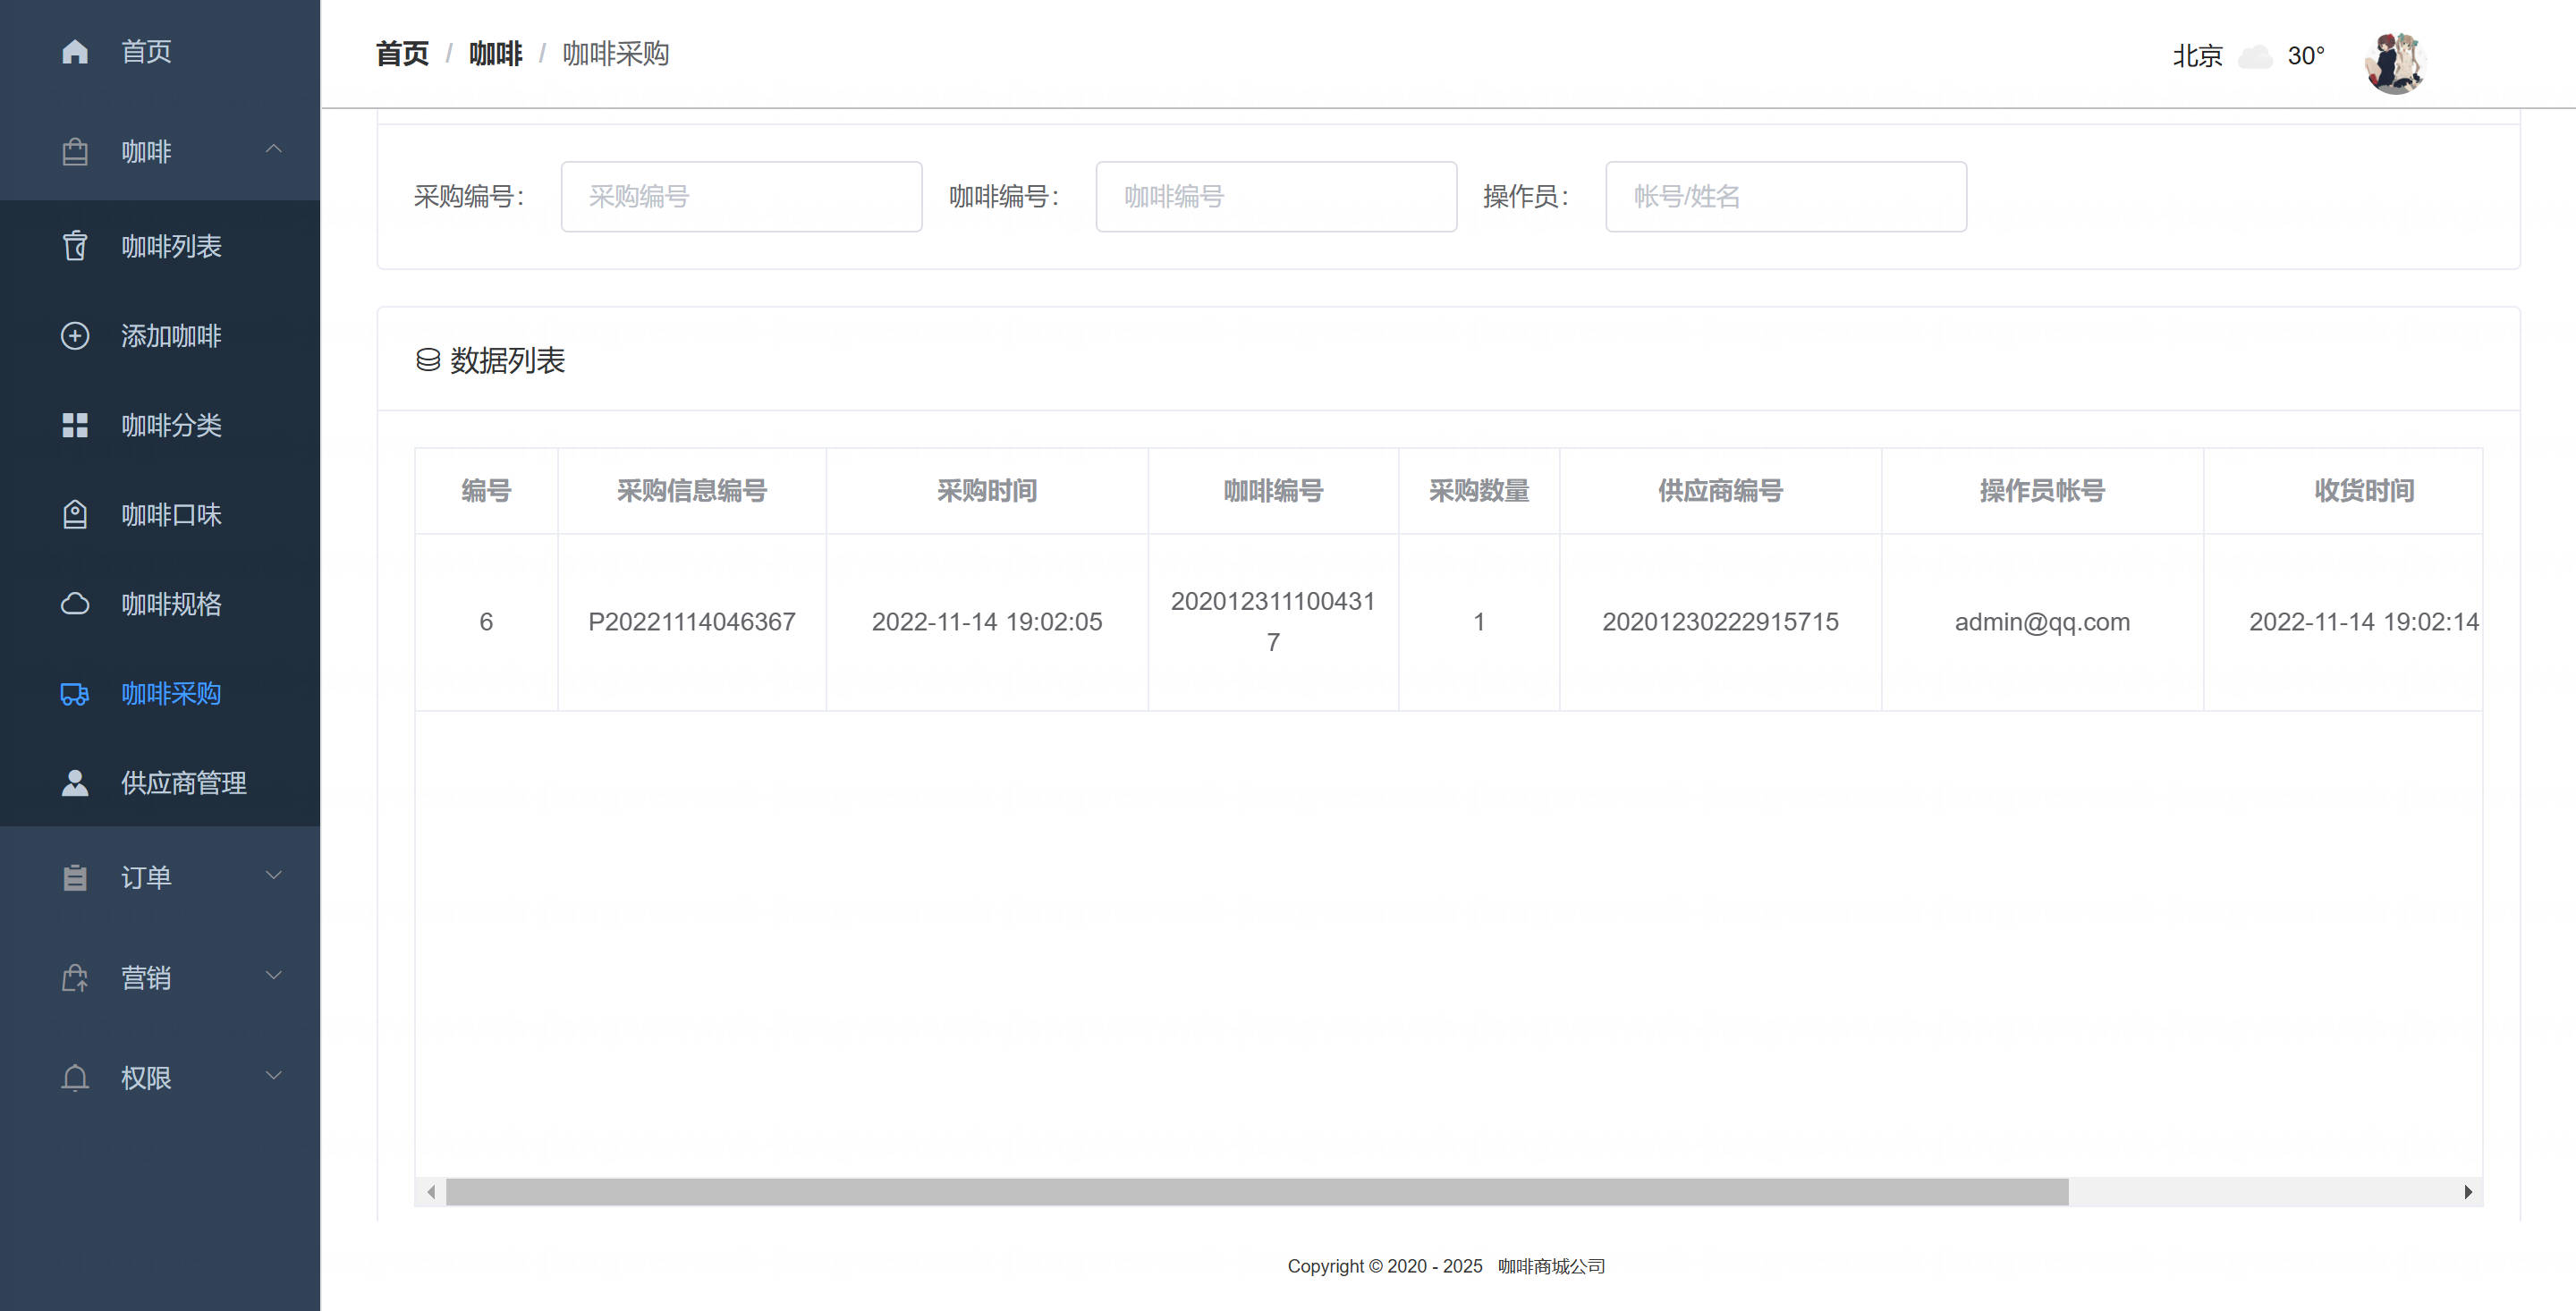Screen dimensions: 2576x1311
Task: Click the shopping bag icon beside 咖啡
Action: click(75, 152)
